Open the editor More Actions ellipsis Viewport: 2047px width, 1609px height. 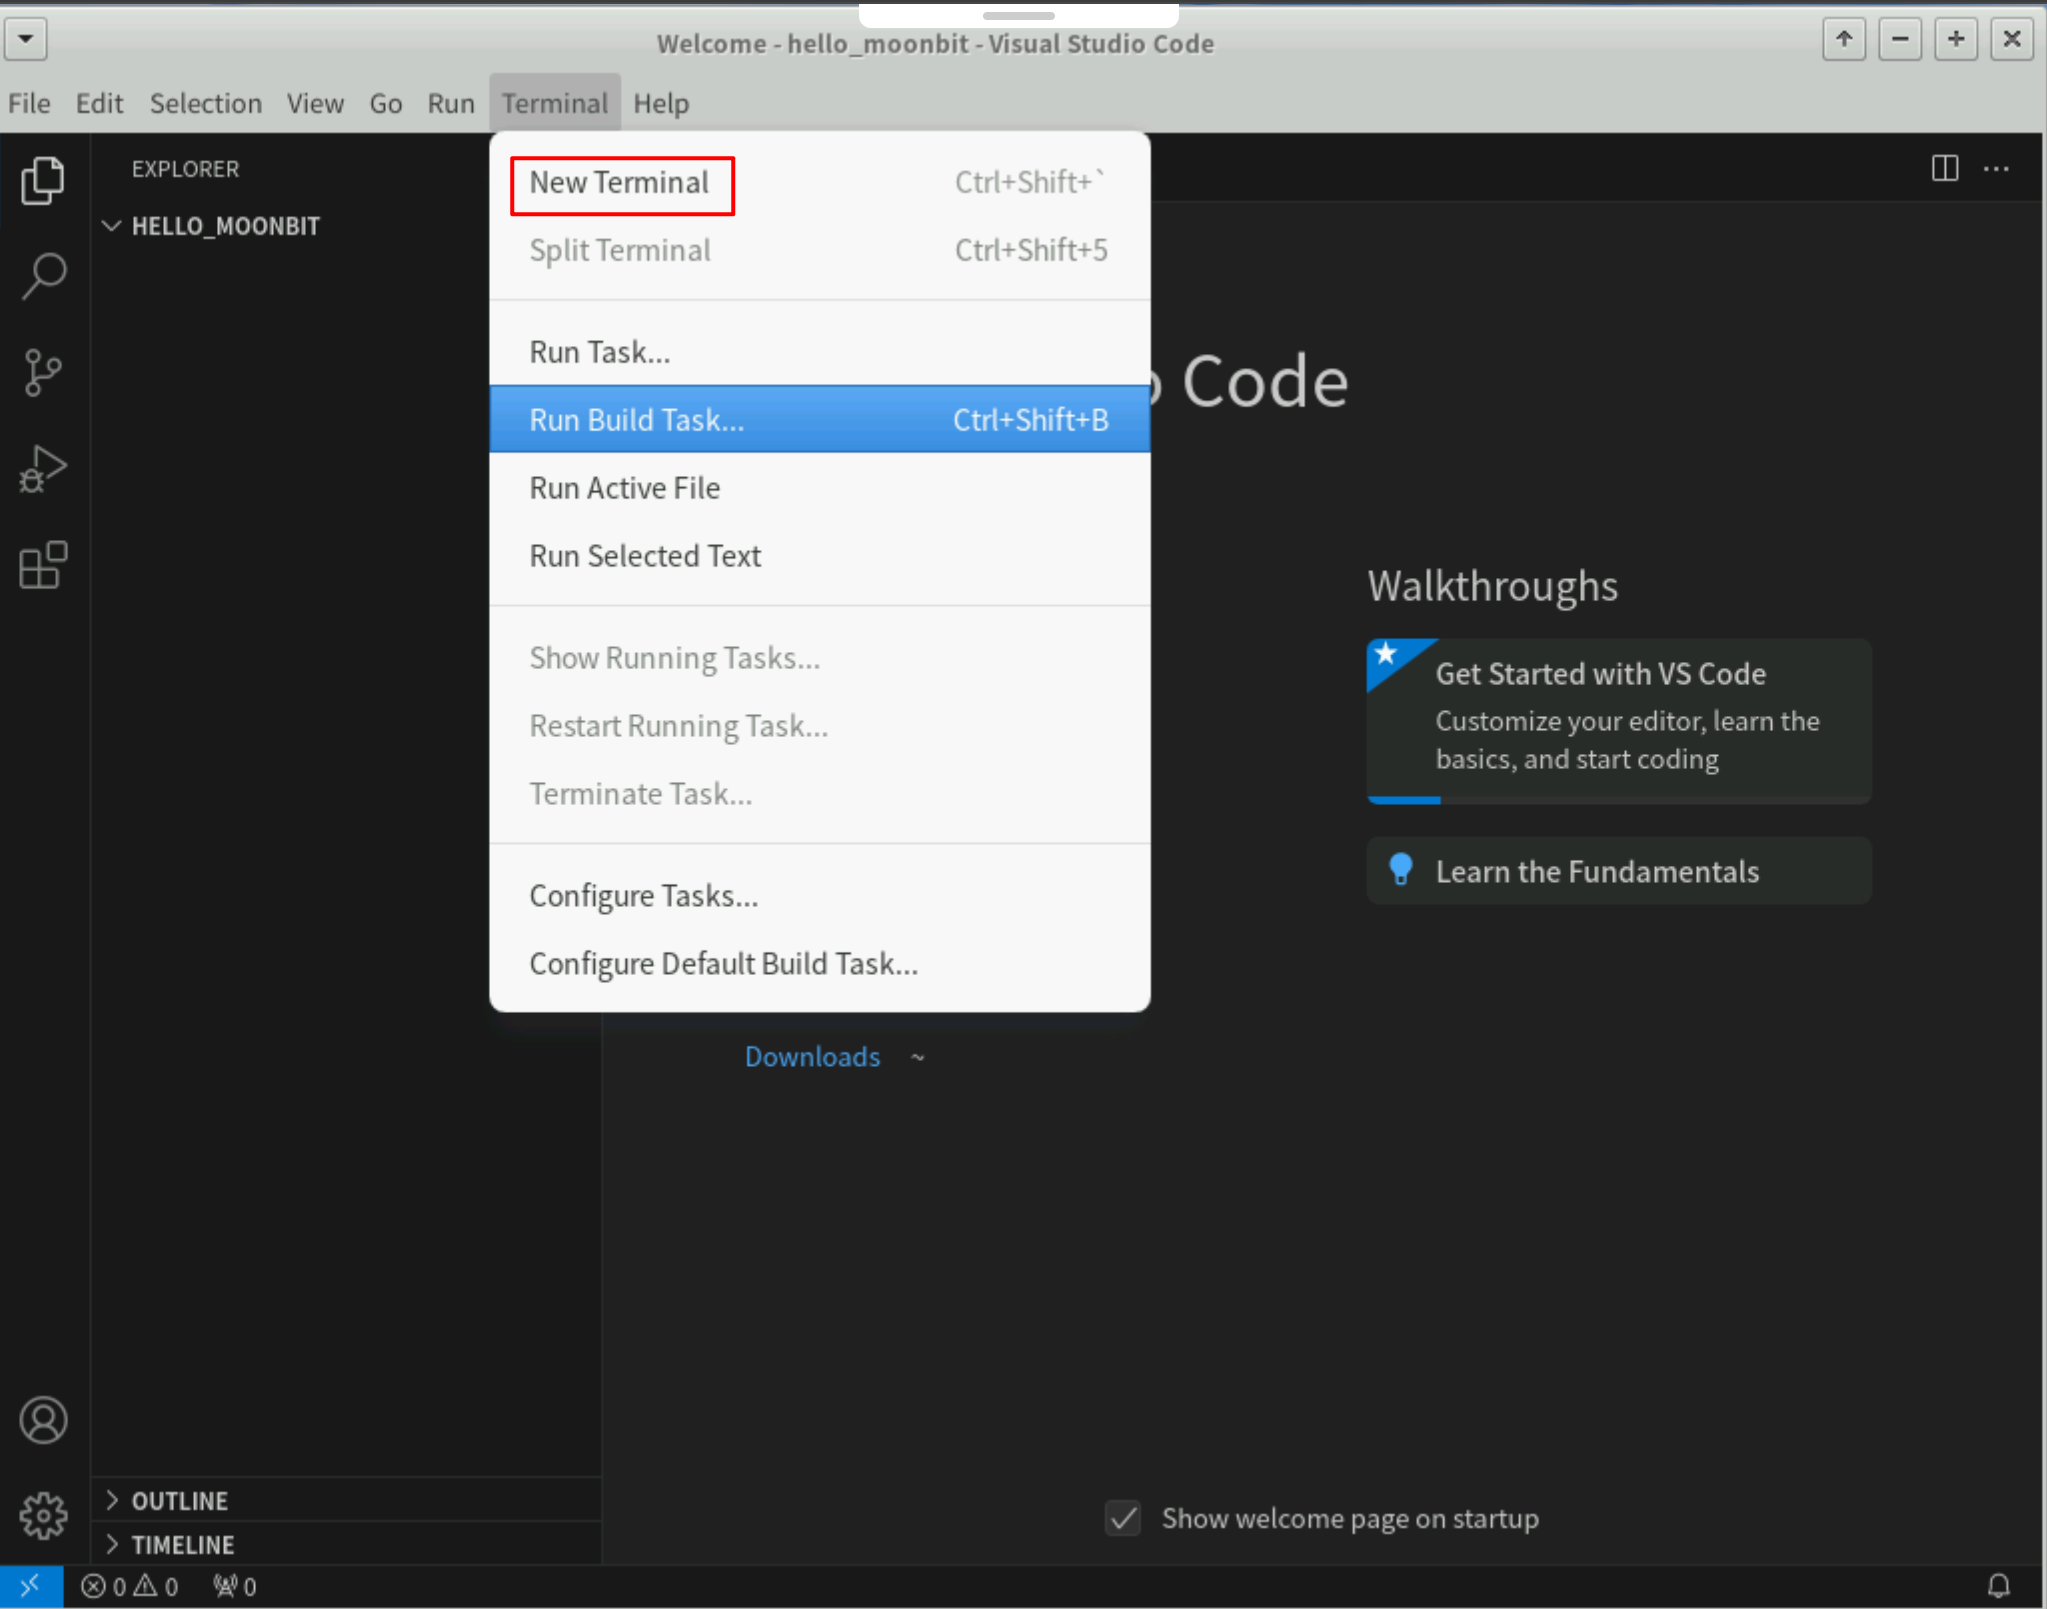(1996, 168)
